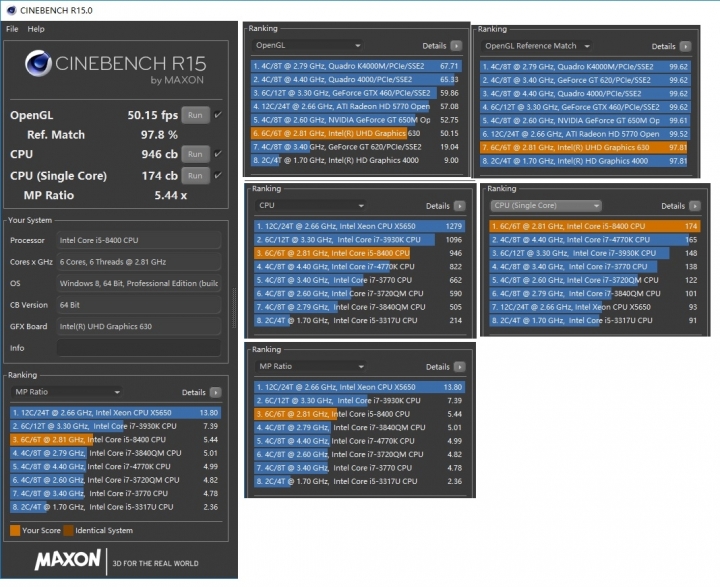Open MP Ratio dropdown in left panel
Viewport: 720px width, 587px height.
pos(67,392)
